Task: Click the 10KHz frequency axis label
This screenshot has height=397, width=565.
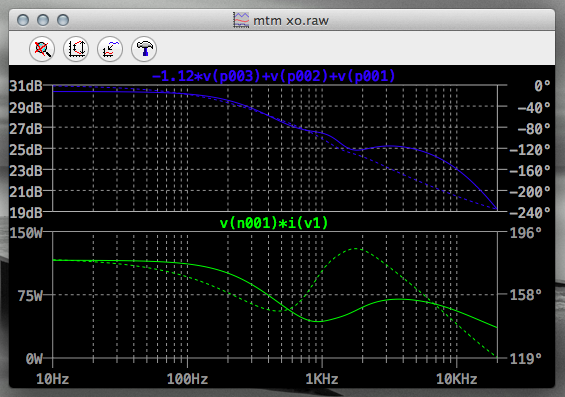Action: [457, 379]
